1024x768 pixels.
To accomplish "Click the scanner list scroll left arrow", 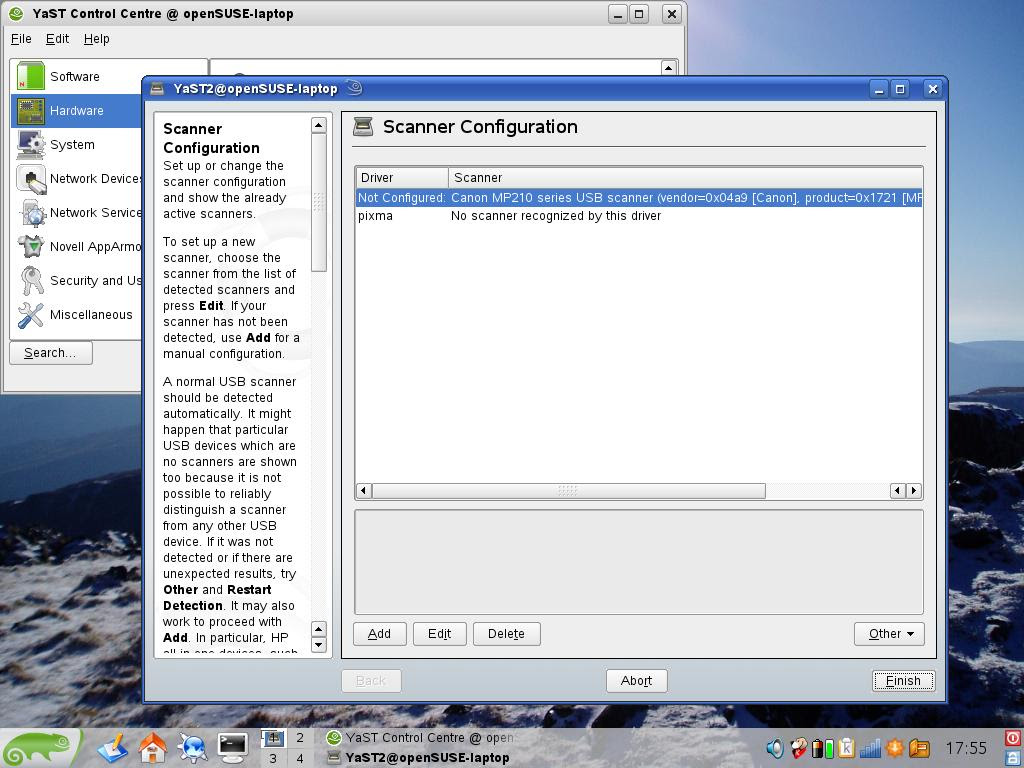I will [x=364, y=490].
